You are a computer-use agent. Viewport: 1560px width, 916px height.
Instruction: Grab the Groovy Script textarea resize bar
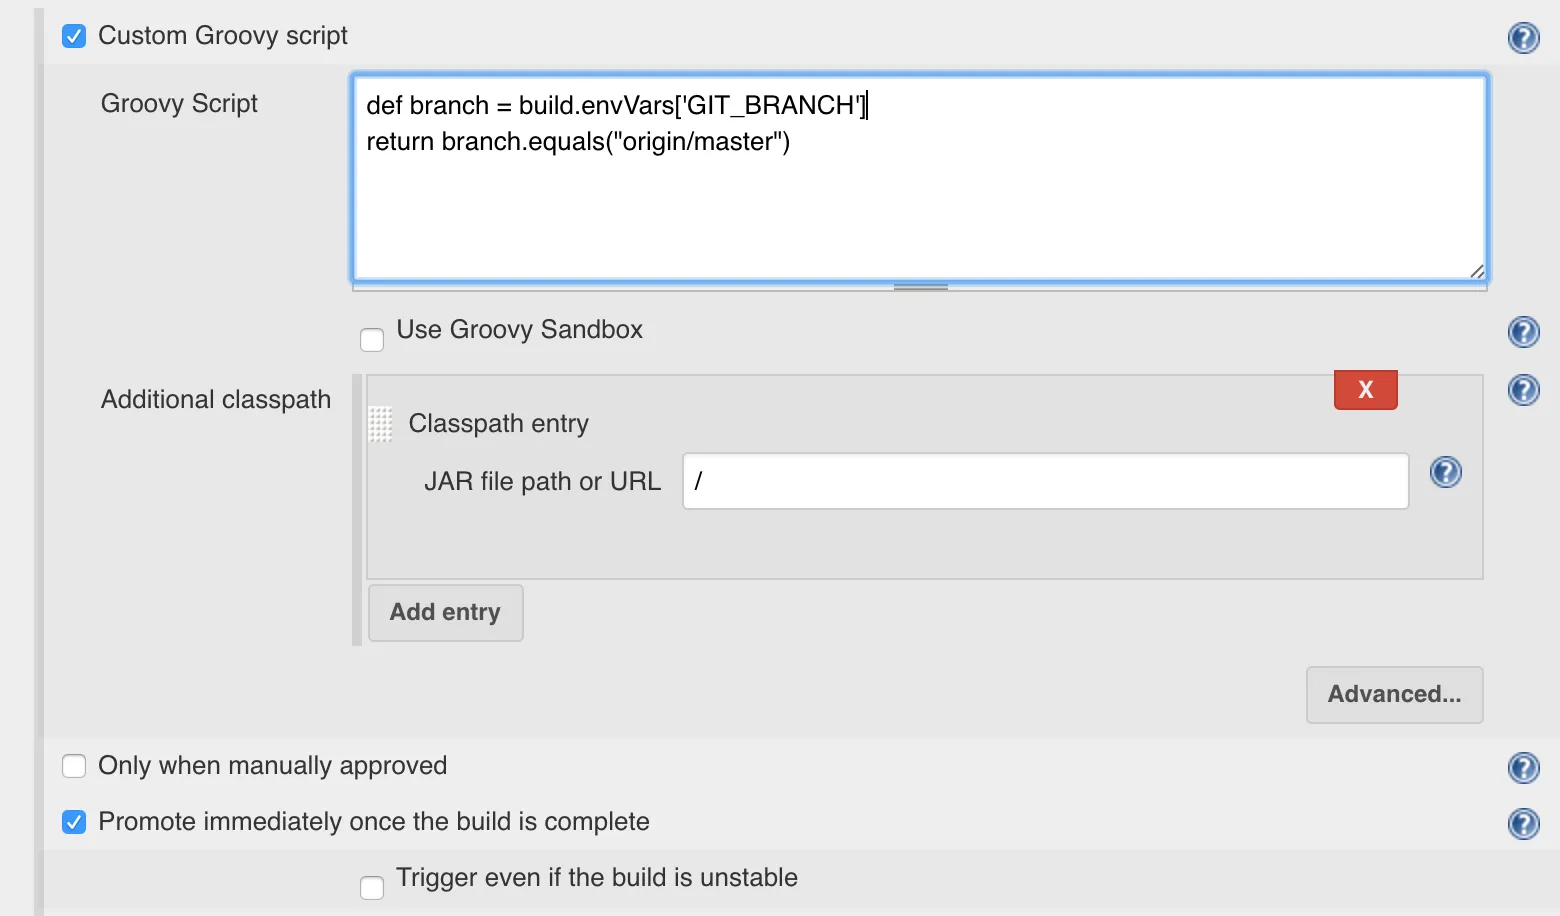[920, 287]
